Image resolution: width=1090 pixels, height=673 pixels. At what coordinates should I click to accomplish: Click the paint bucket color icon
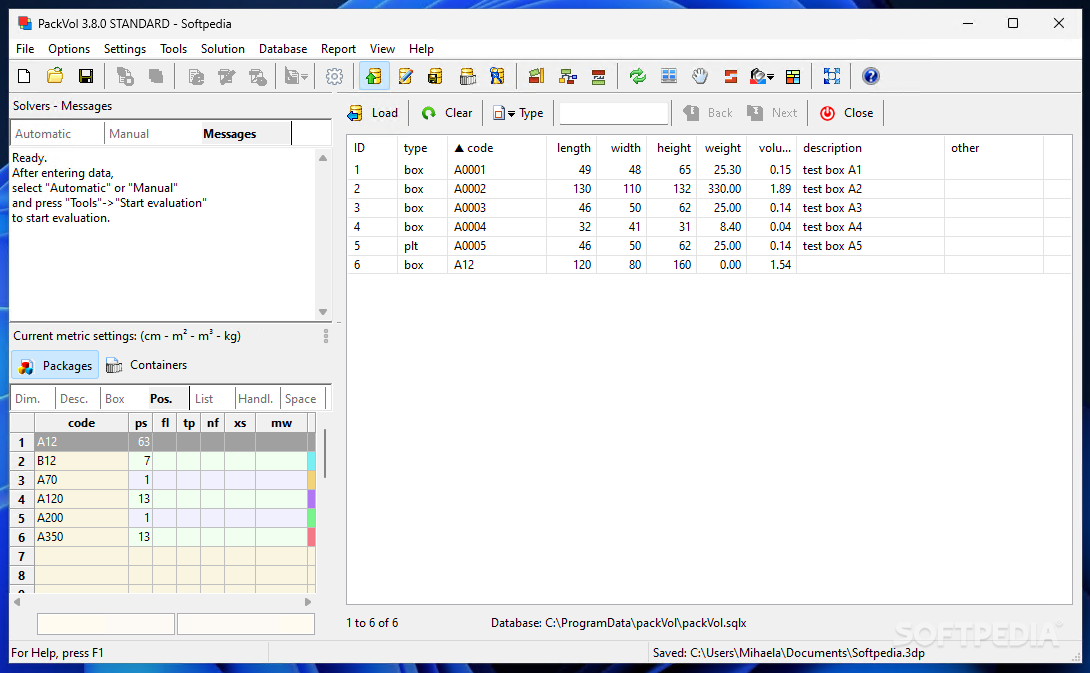click(x=758, y=76)
